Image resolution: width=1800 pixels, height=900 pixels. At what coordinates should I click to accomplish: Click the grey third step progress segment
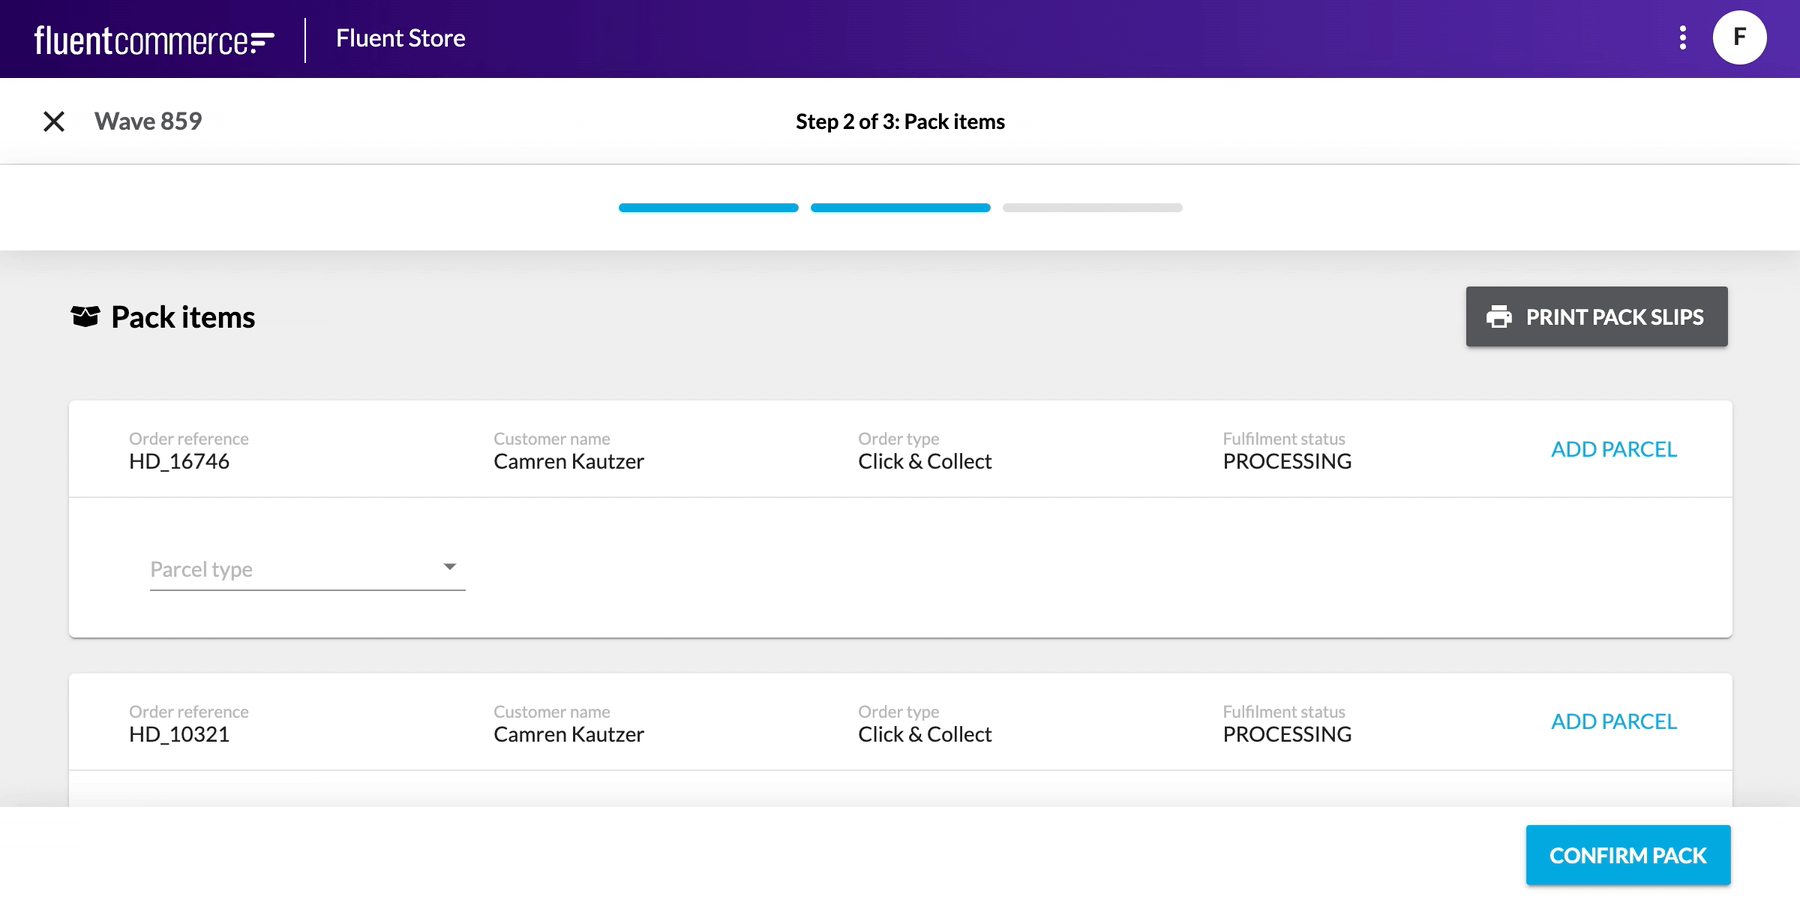click(1091, 207)
